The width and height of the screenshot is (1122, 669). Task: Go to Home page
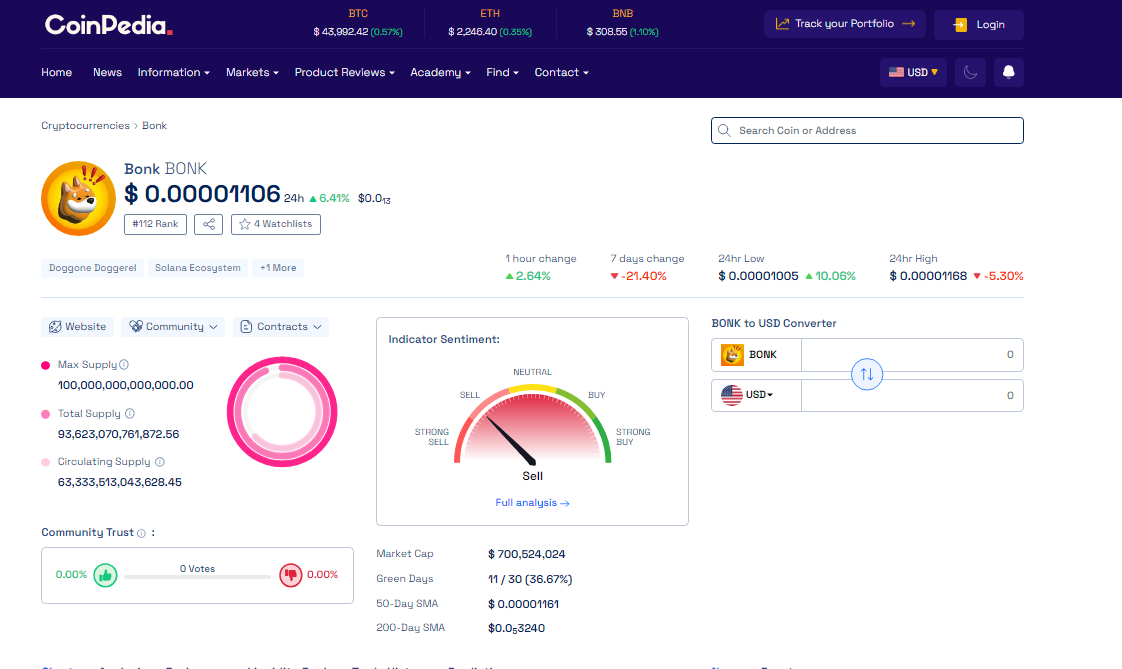57,72
